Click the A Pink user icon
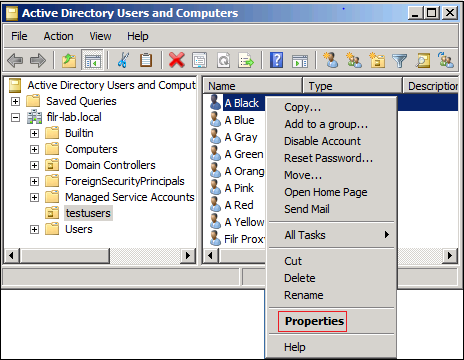464x360 pixels. (215, 187)
